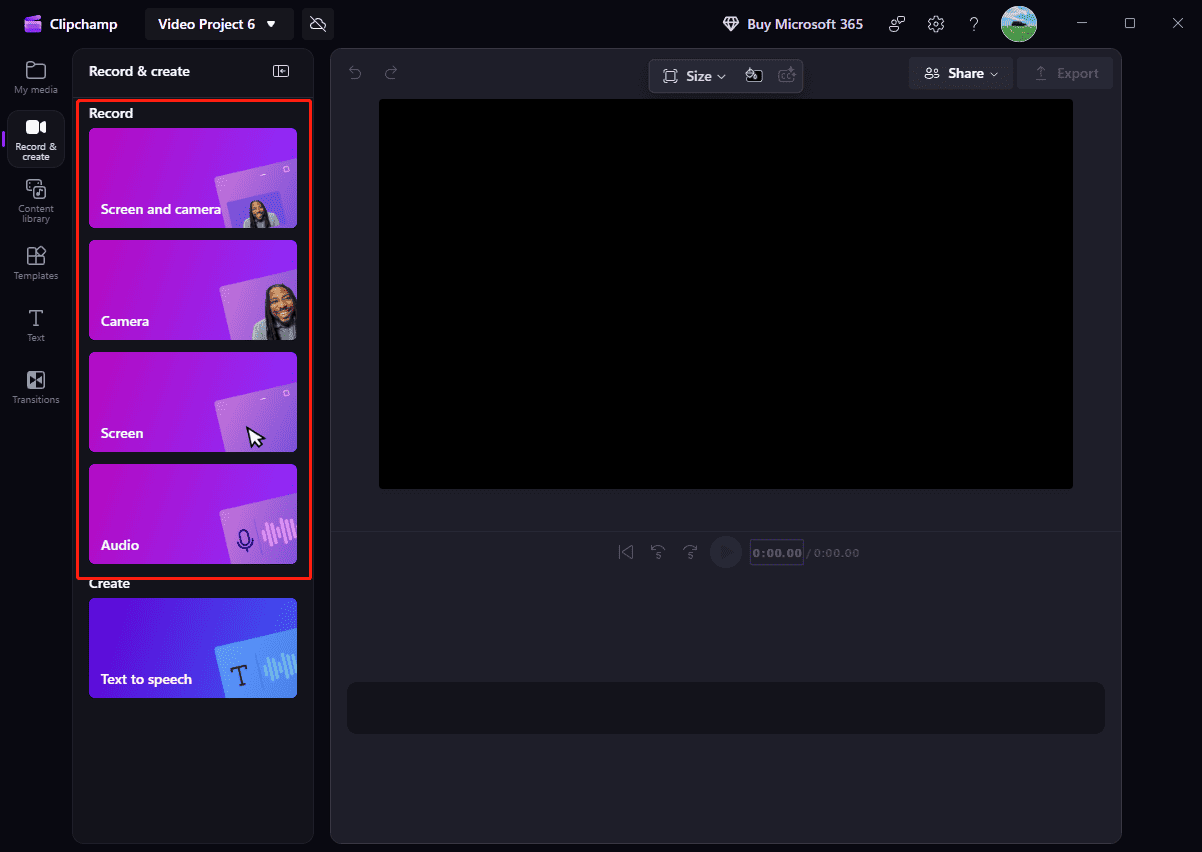The width and height of the screenshot is (1202, 852).
Task: Open the autocaptions tool
Action: (x=787, y=75)
